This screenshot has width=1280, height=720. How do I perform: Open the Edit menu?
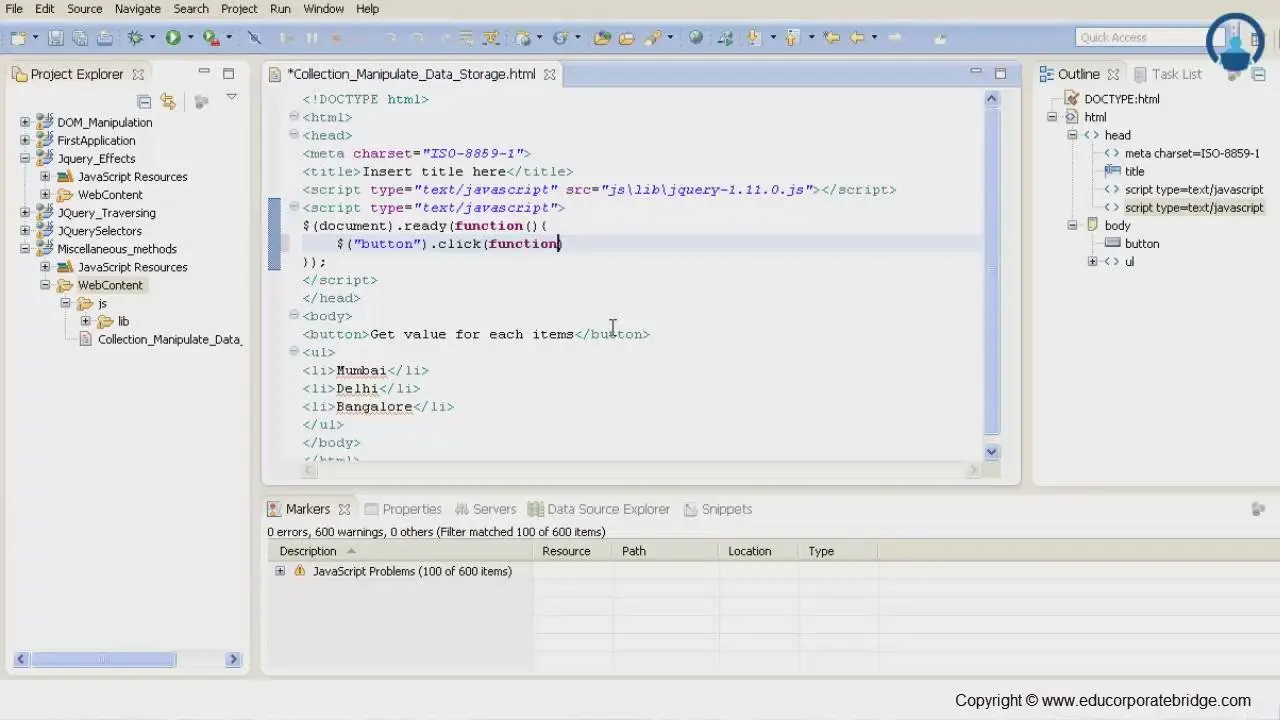[x=45, y=9]
